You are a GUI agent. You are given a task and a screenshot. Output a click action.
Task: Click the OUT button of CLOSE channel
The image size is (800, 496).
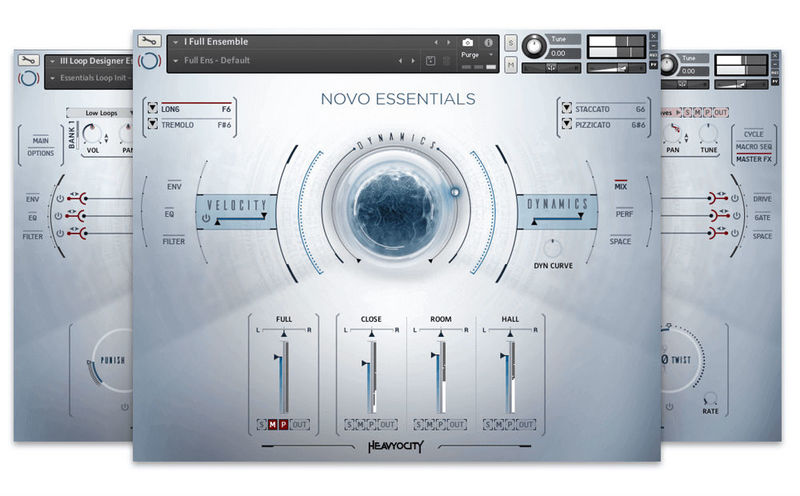(x=388, y=425)
